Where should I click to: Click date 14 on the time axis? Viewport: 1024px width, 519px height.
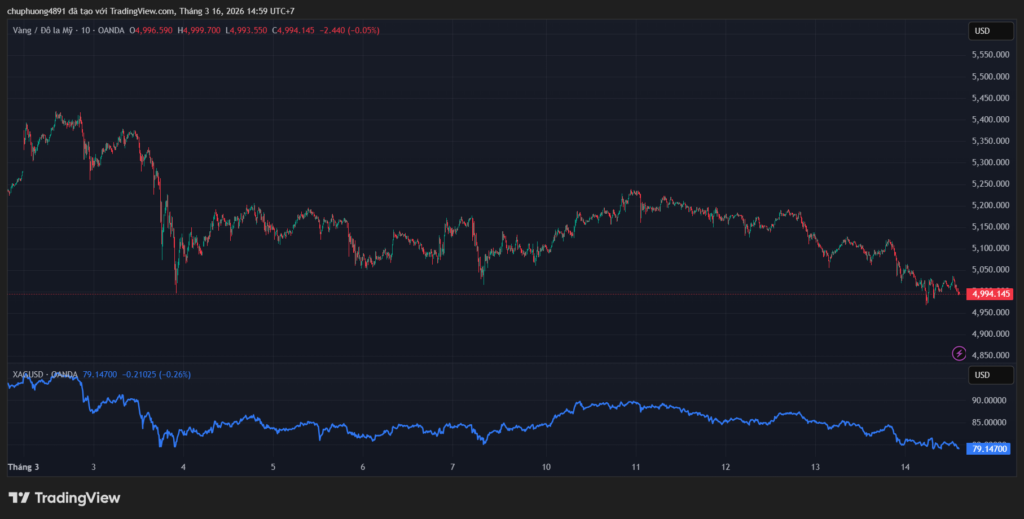(x=904, y=467)
